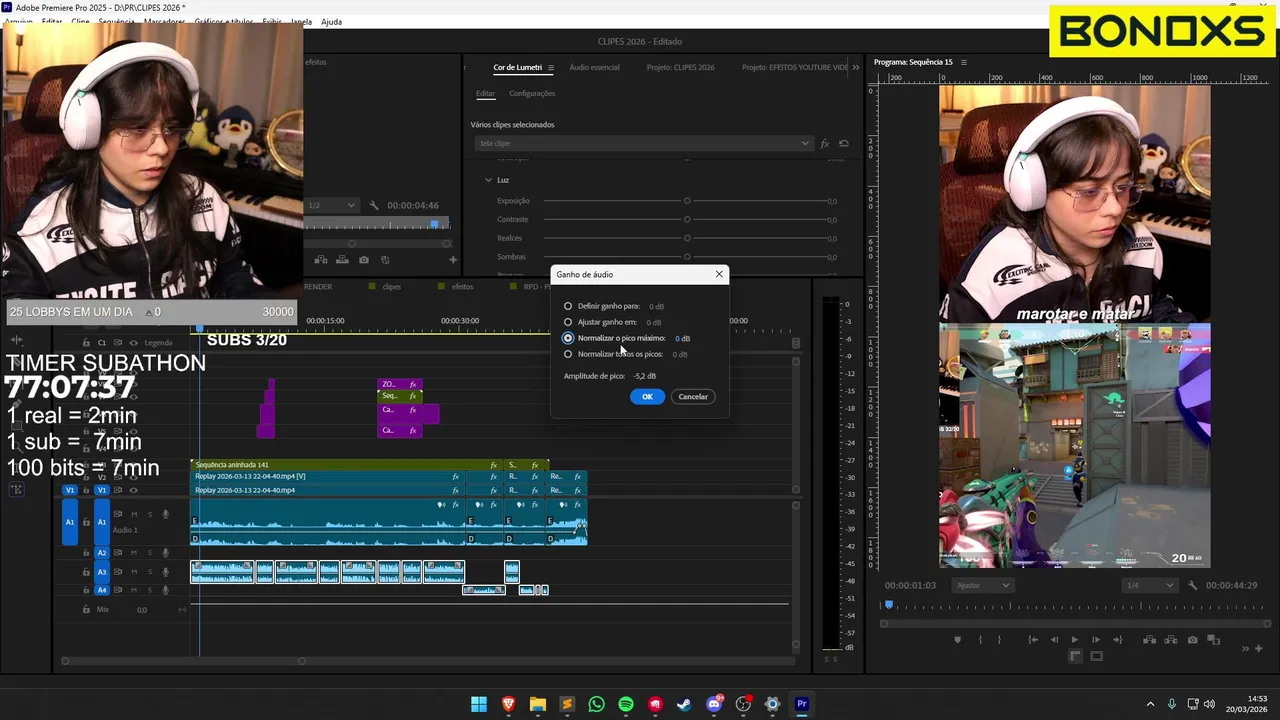Switch to Áudio essencial panel tab
This screenshot has height=720, width=1280.
[594, 67]
